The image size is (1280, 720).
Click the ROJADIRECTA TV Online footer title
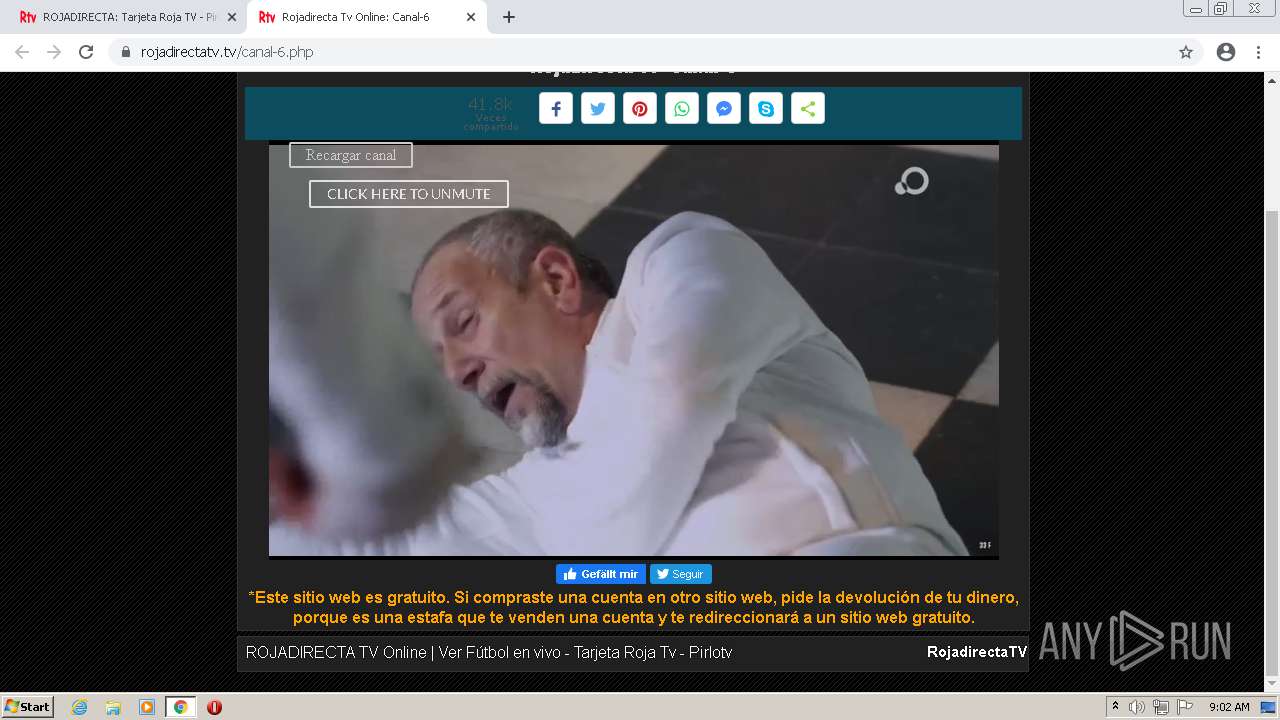[x=489, y=652]
